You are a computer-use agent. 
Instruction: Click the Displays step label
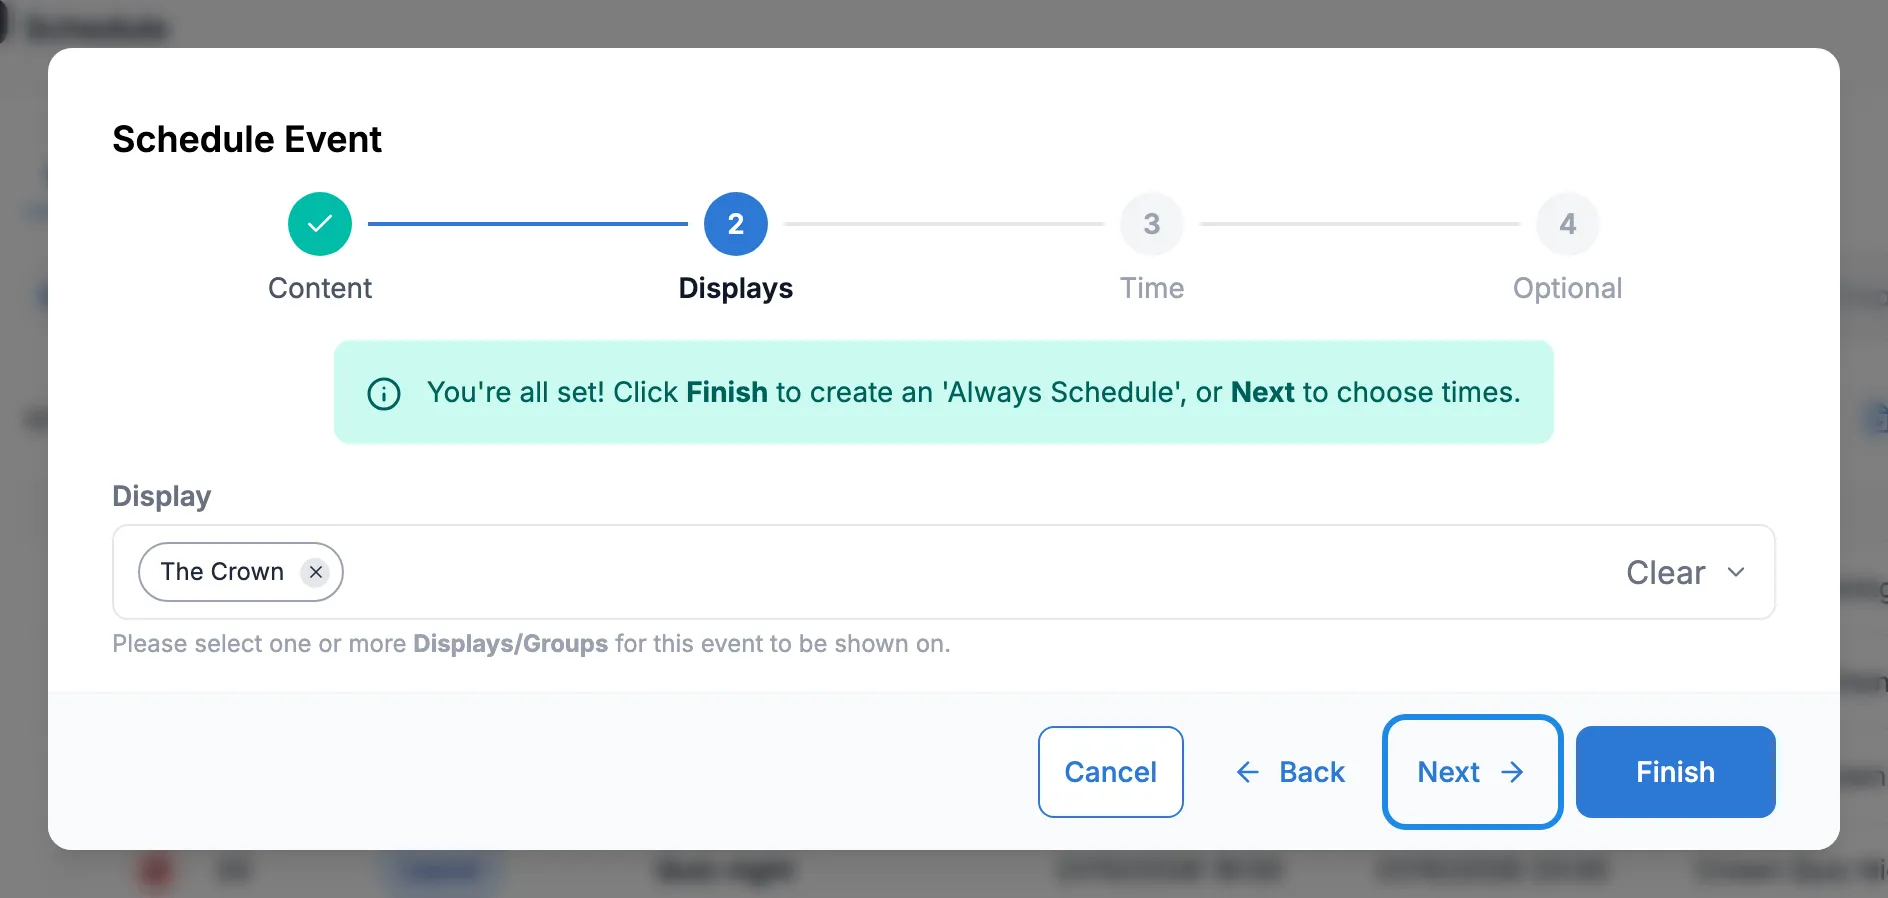[x=736, y=288]
